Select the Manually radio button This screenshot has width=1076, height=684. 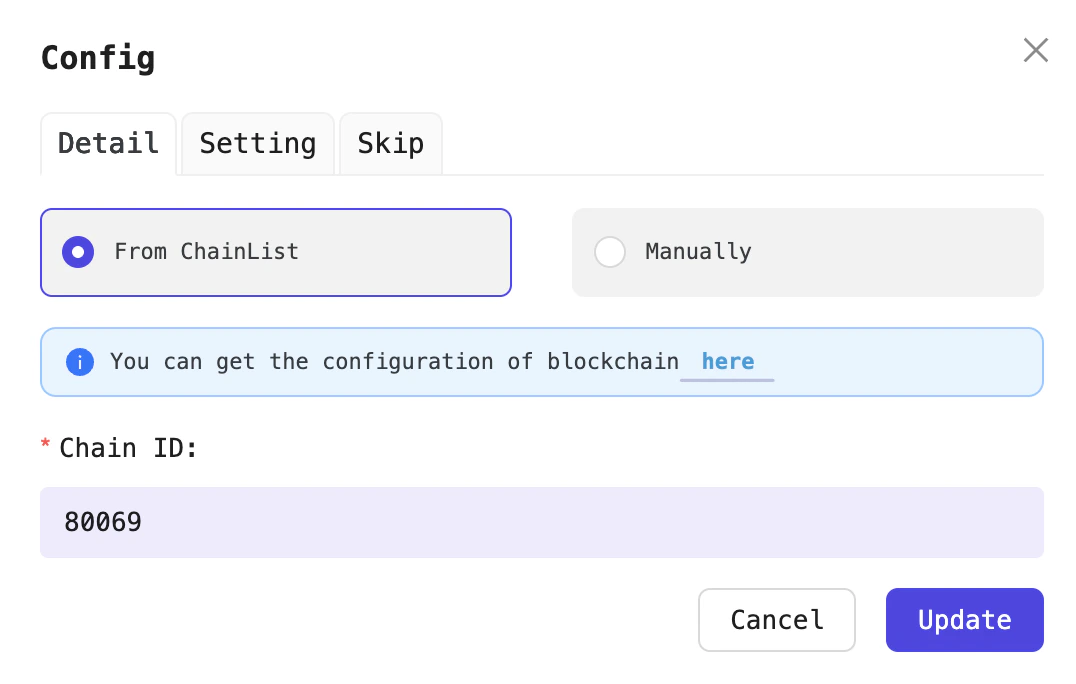(610, 252)
